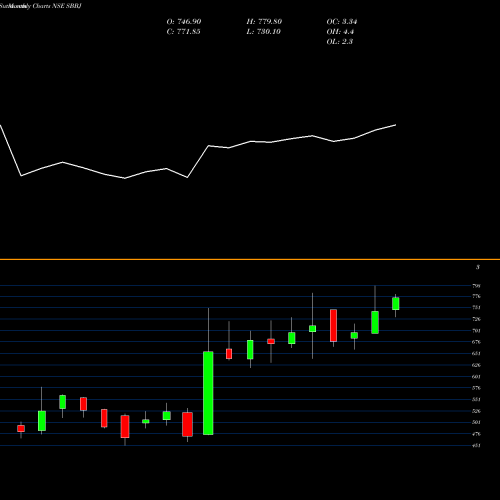Click the tallest green candlestick body

(208, 393)
